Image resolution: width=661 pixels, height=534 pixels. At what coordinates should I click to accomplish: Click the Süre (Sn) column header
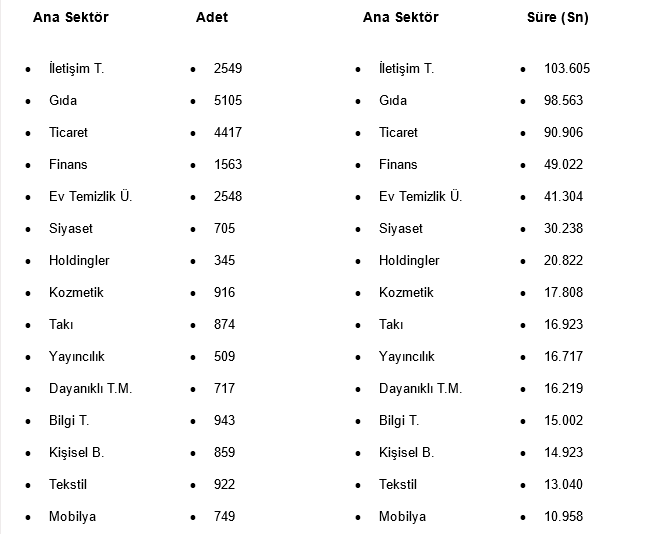[558, 17]
